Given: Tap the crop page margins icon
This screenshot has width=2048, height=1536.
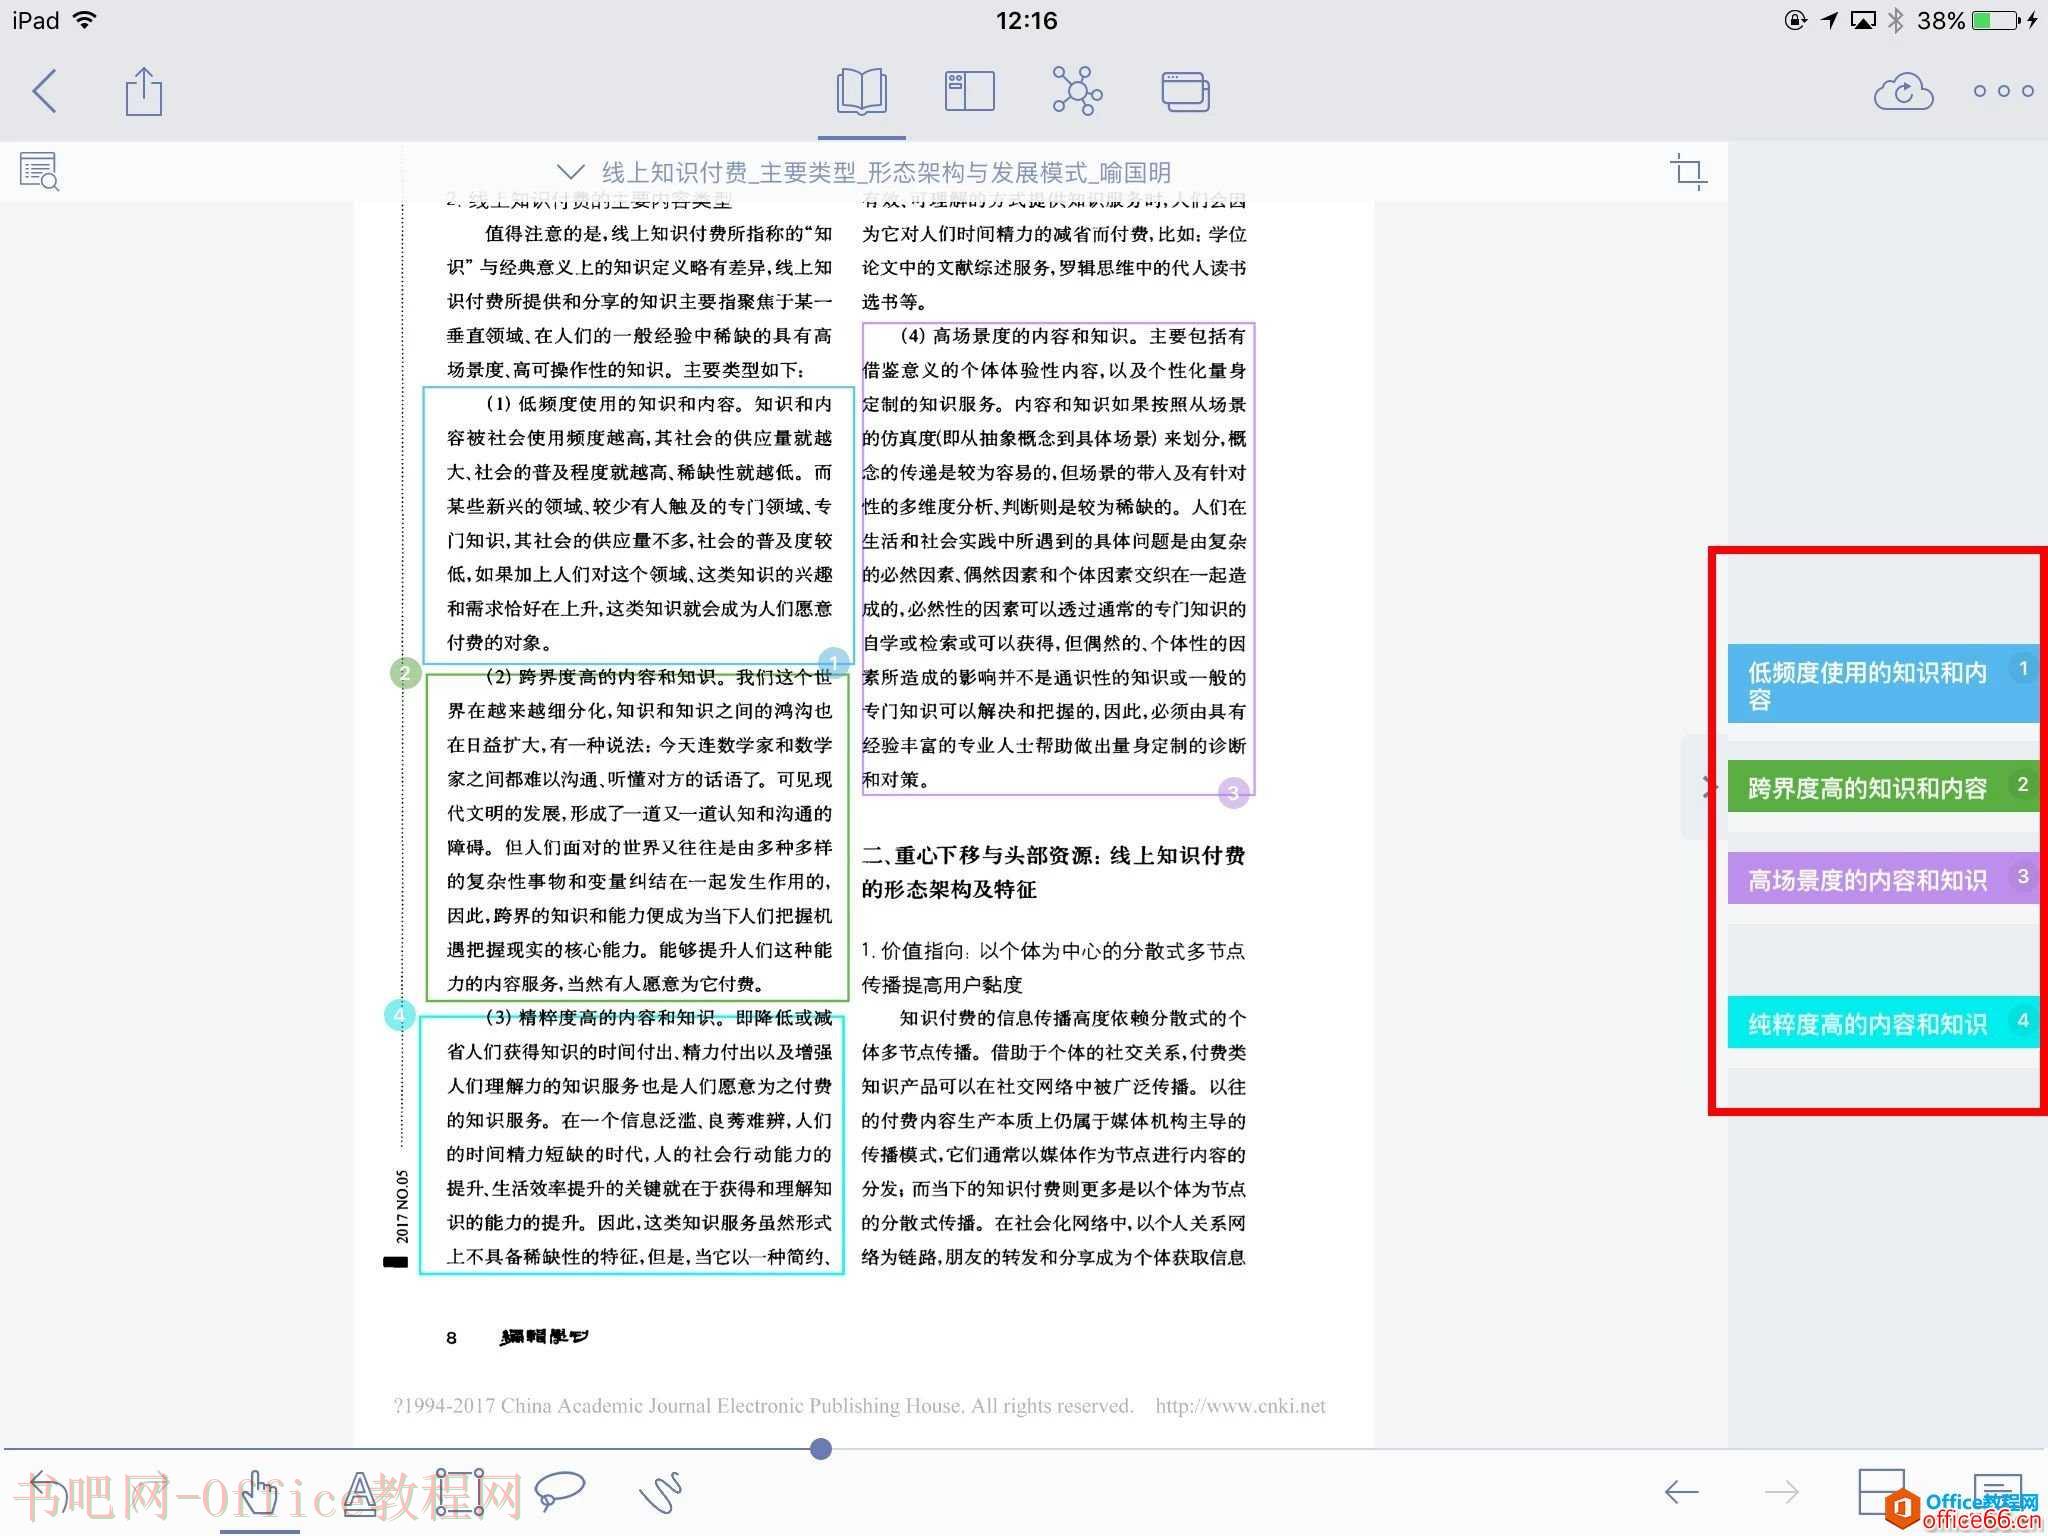Looking at the screenshot, I should (1688, 172).
